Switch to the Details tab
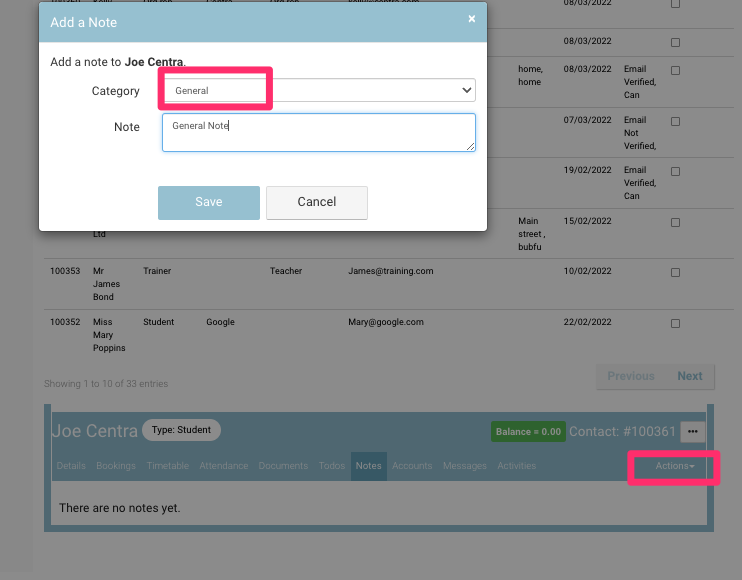Viewport: 742px width, 580px height. coord(71,466)
